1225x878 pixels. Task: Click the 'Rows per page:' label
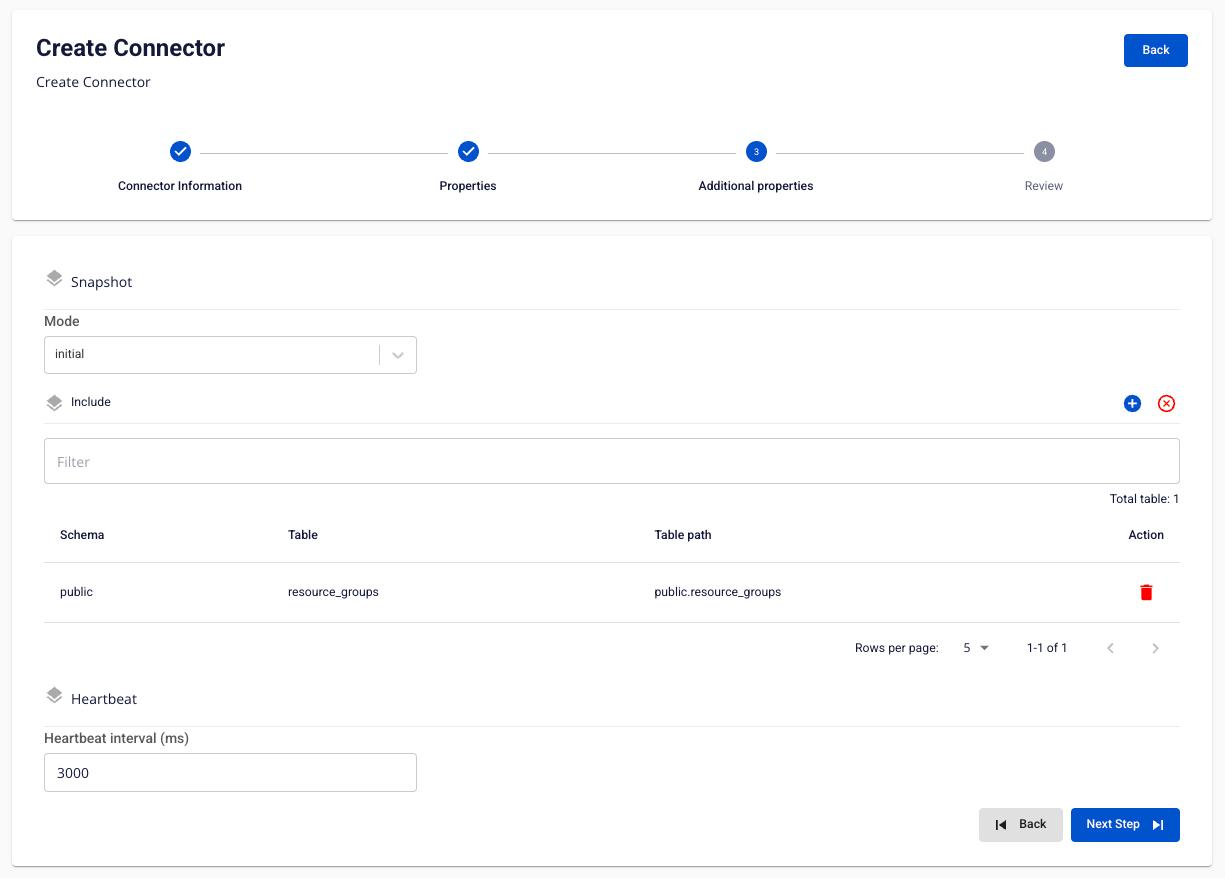pos(897,648)
